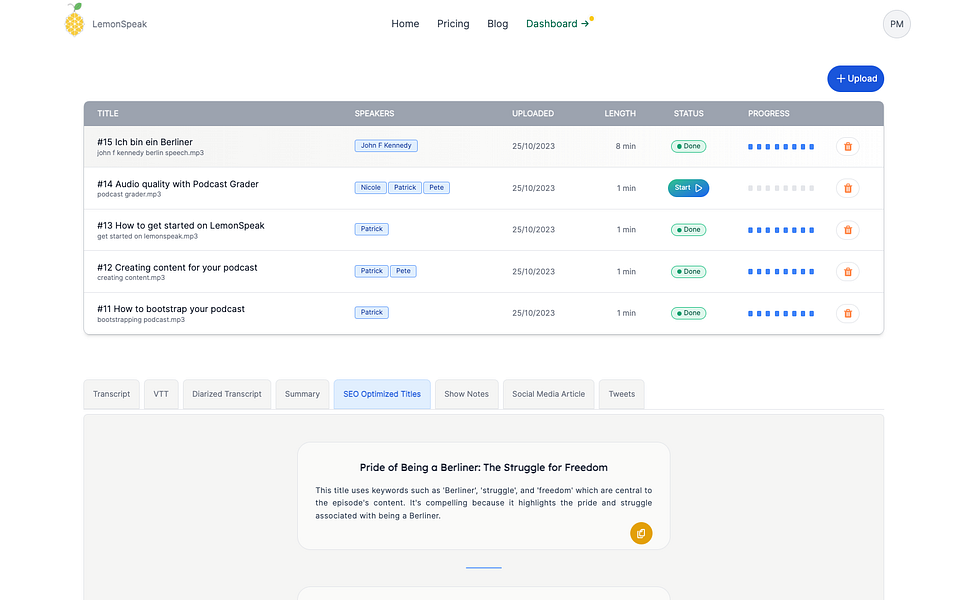Viewport: 972px width, 600px height.
Task: Click the progress bar of episode #15
Action: click(780, 147)
